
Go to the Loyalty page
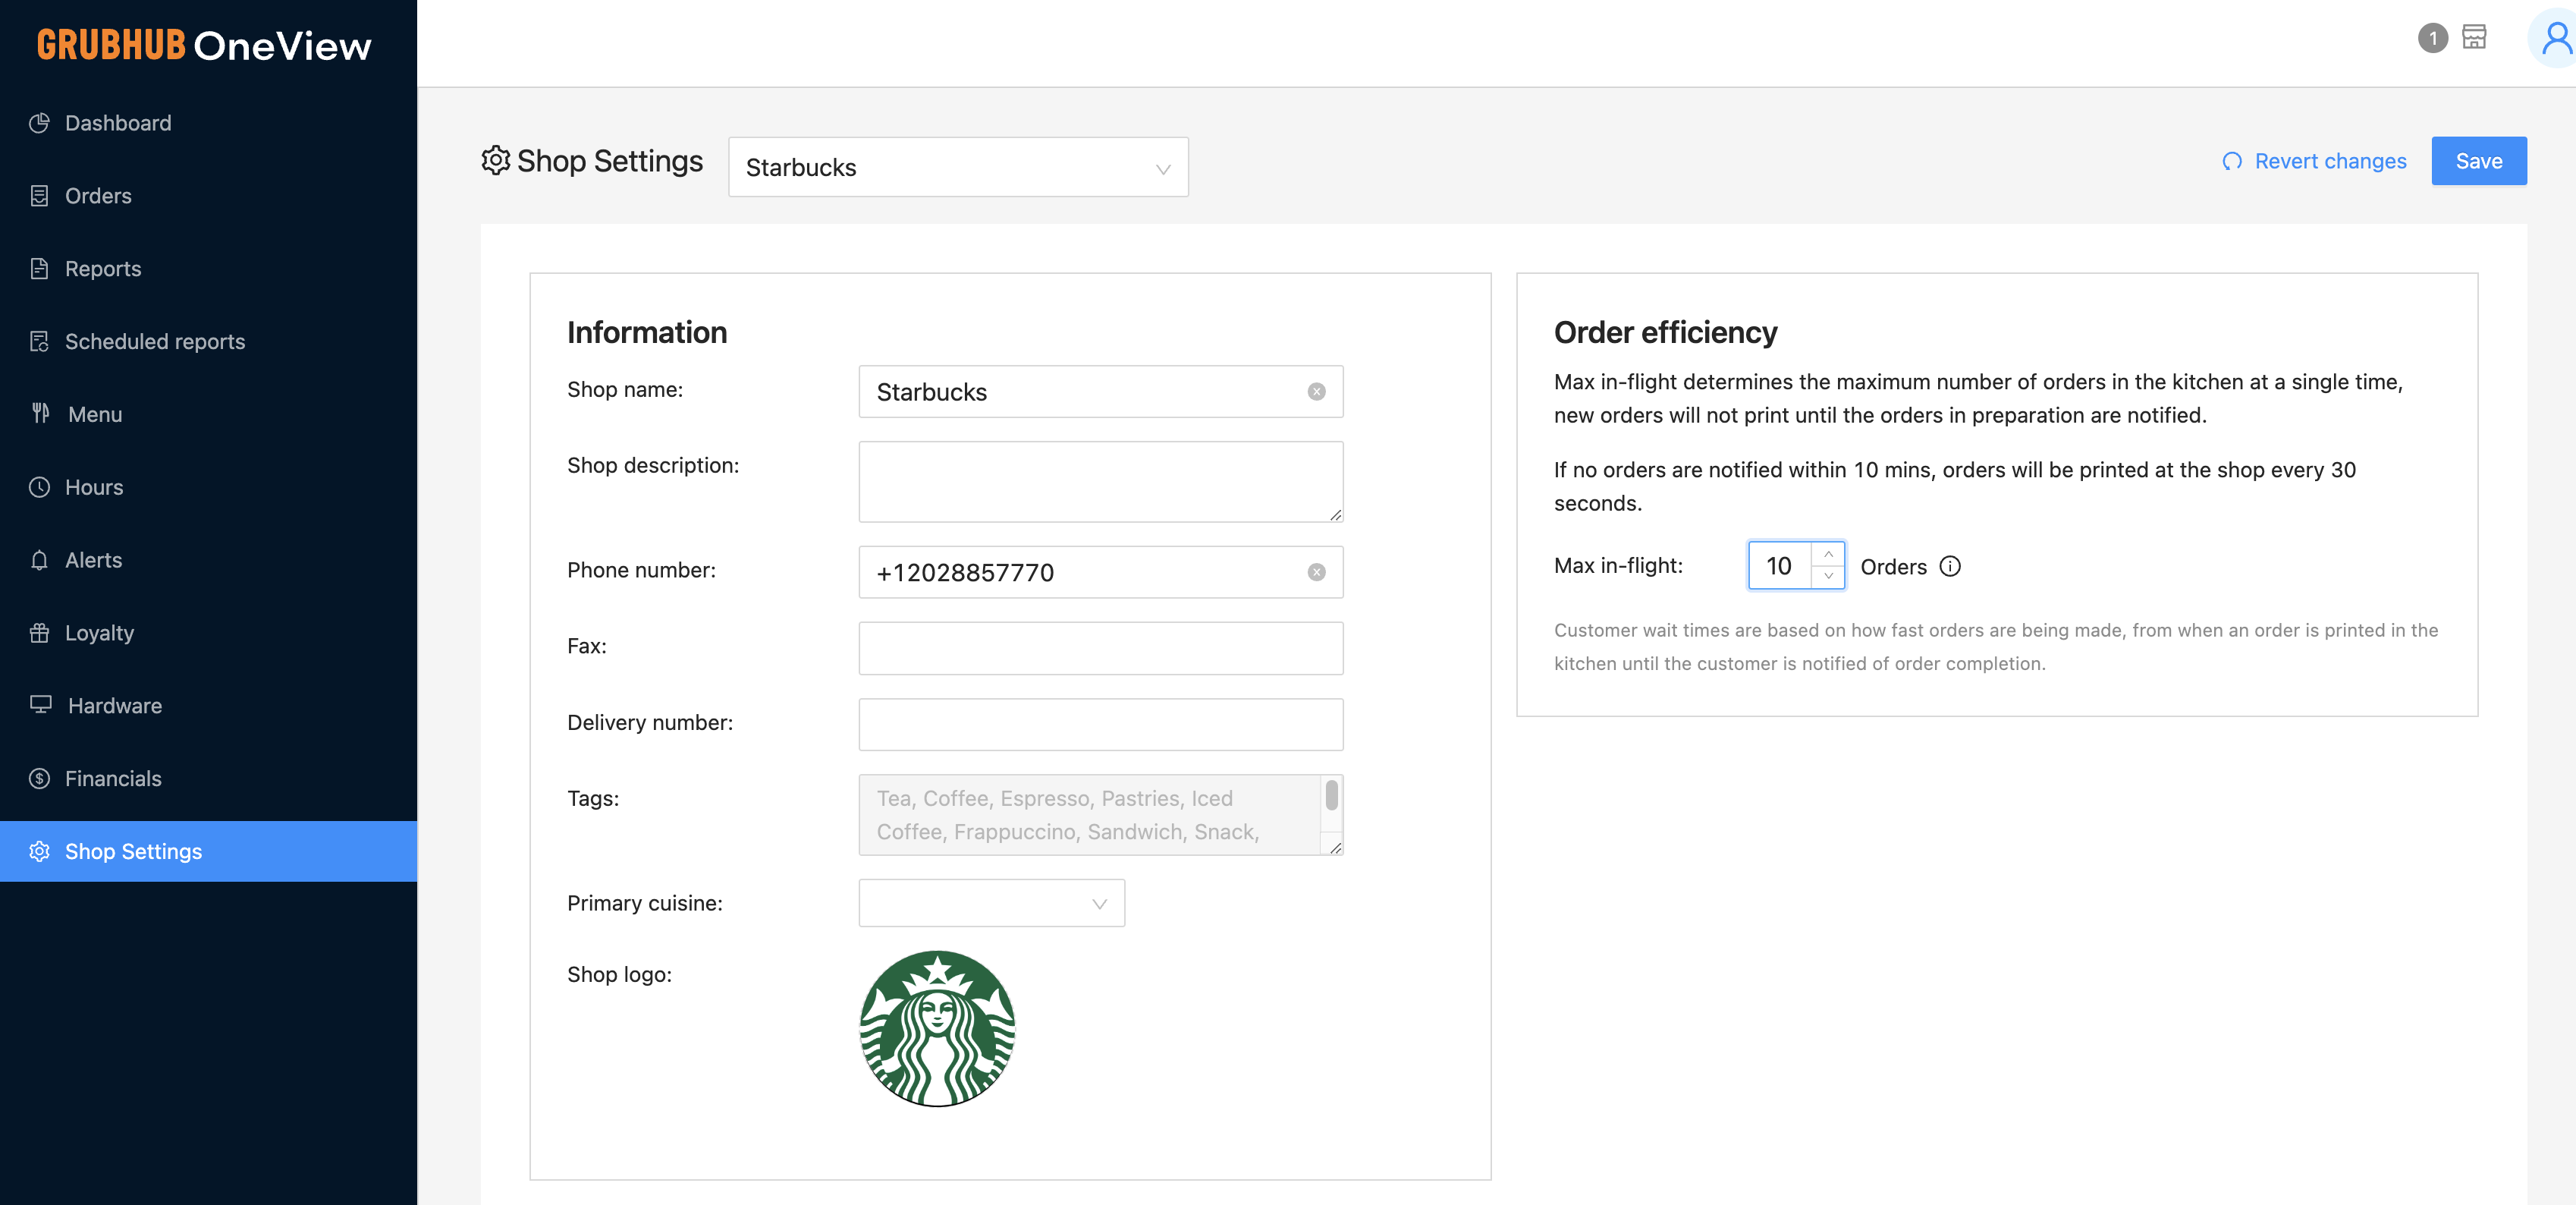click(208, 633)
